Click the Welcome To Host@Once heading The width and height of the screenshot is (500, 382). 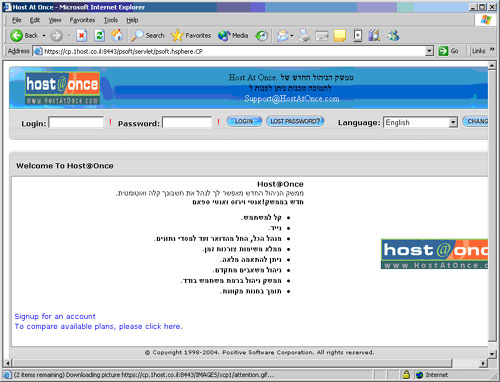pos(65,166)
